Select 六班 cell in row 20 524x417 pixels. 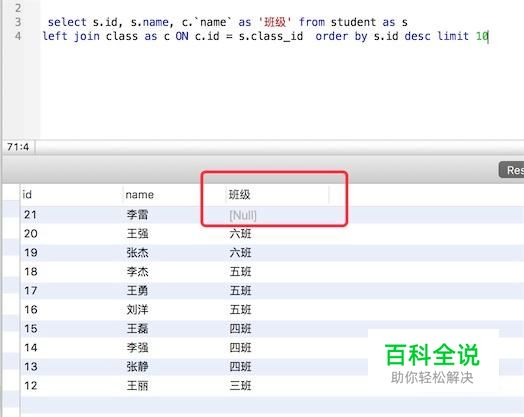click(x=240, y=234)
